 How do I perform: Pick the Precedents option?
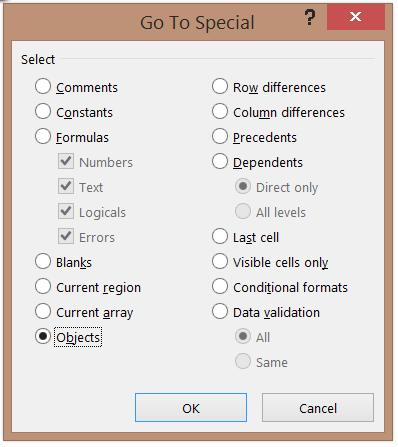220,136
